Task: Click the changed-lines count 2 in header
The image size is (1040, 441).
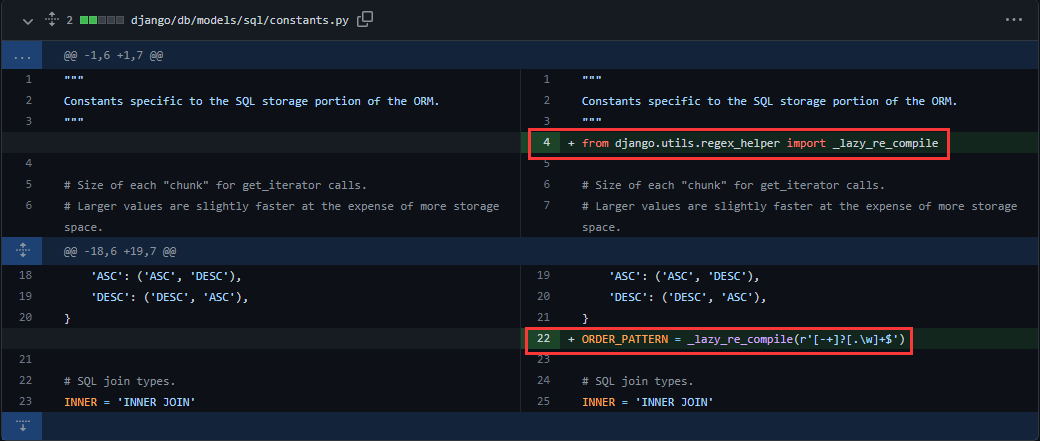Action: tap(69, 19)
